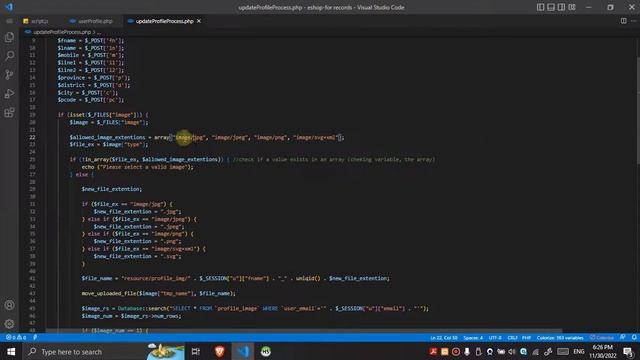This screenshot has width=640, height=360.
Task: Click the VS Code logo in title bar
Action: (x=9, y=7)
